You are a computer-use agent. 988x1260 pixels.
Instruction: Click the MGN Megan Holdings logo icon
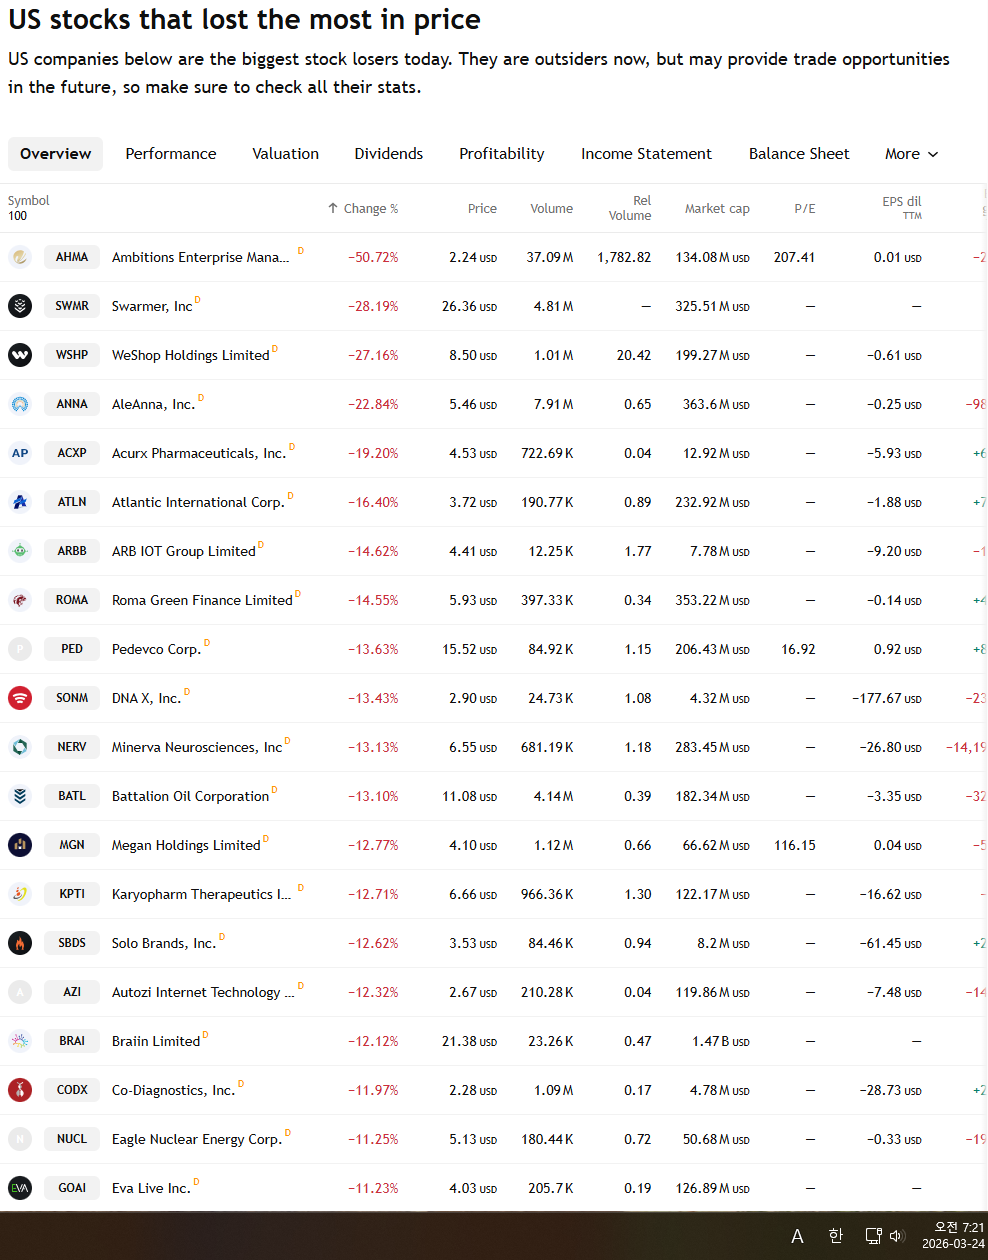[20, 845]
